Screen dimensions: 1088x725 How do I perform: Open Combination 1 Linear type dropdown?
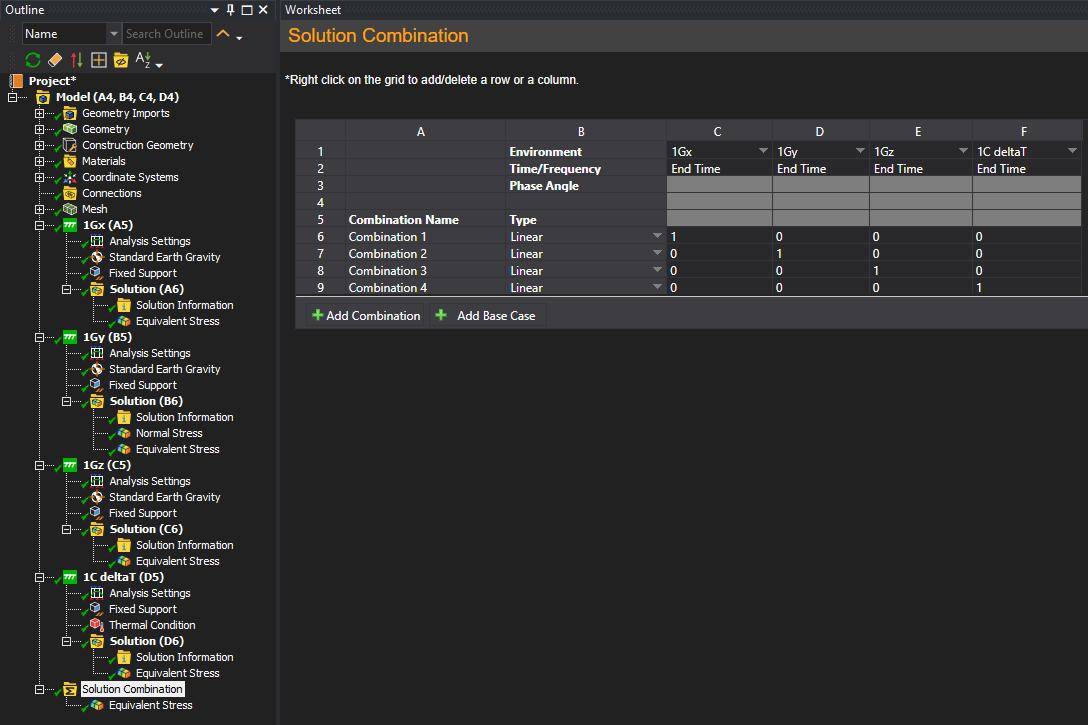coord(657,237)
